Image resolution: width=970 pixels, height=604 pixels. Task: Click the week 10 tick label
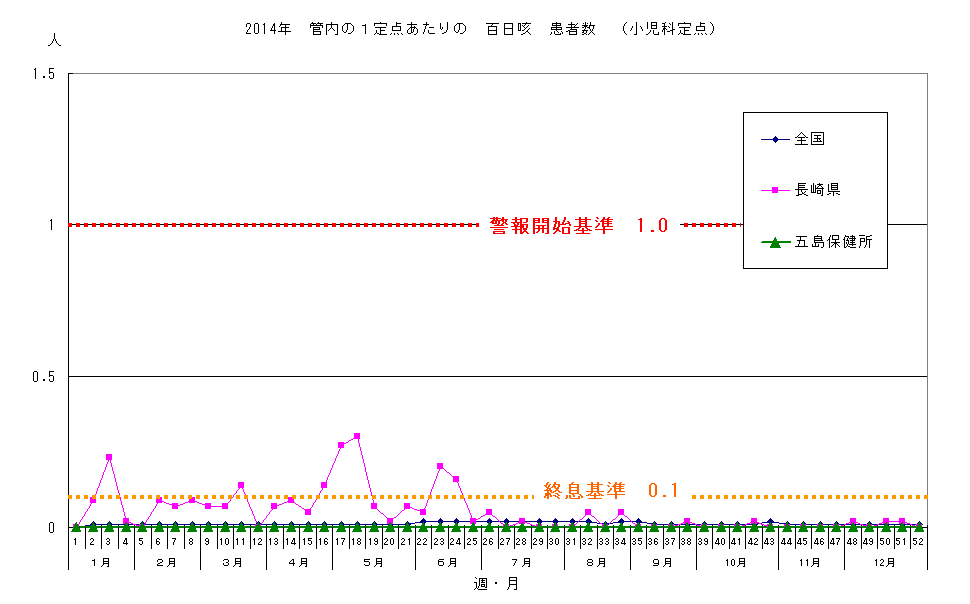pyautogui.click(x=224, y=542)
